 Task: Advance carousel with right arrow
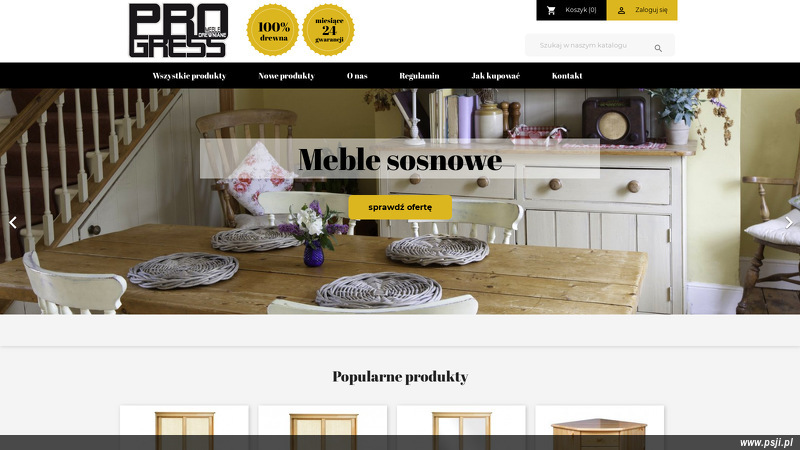[x=789, y=222]
